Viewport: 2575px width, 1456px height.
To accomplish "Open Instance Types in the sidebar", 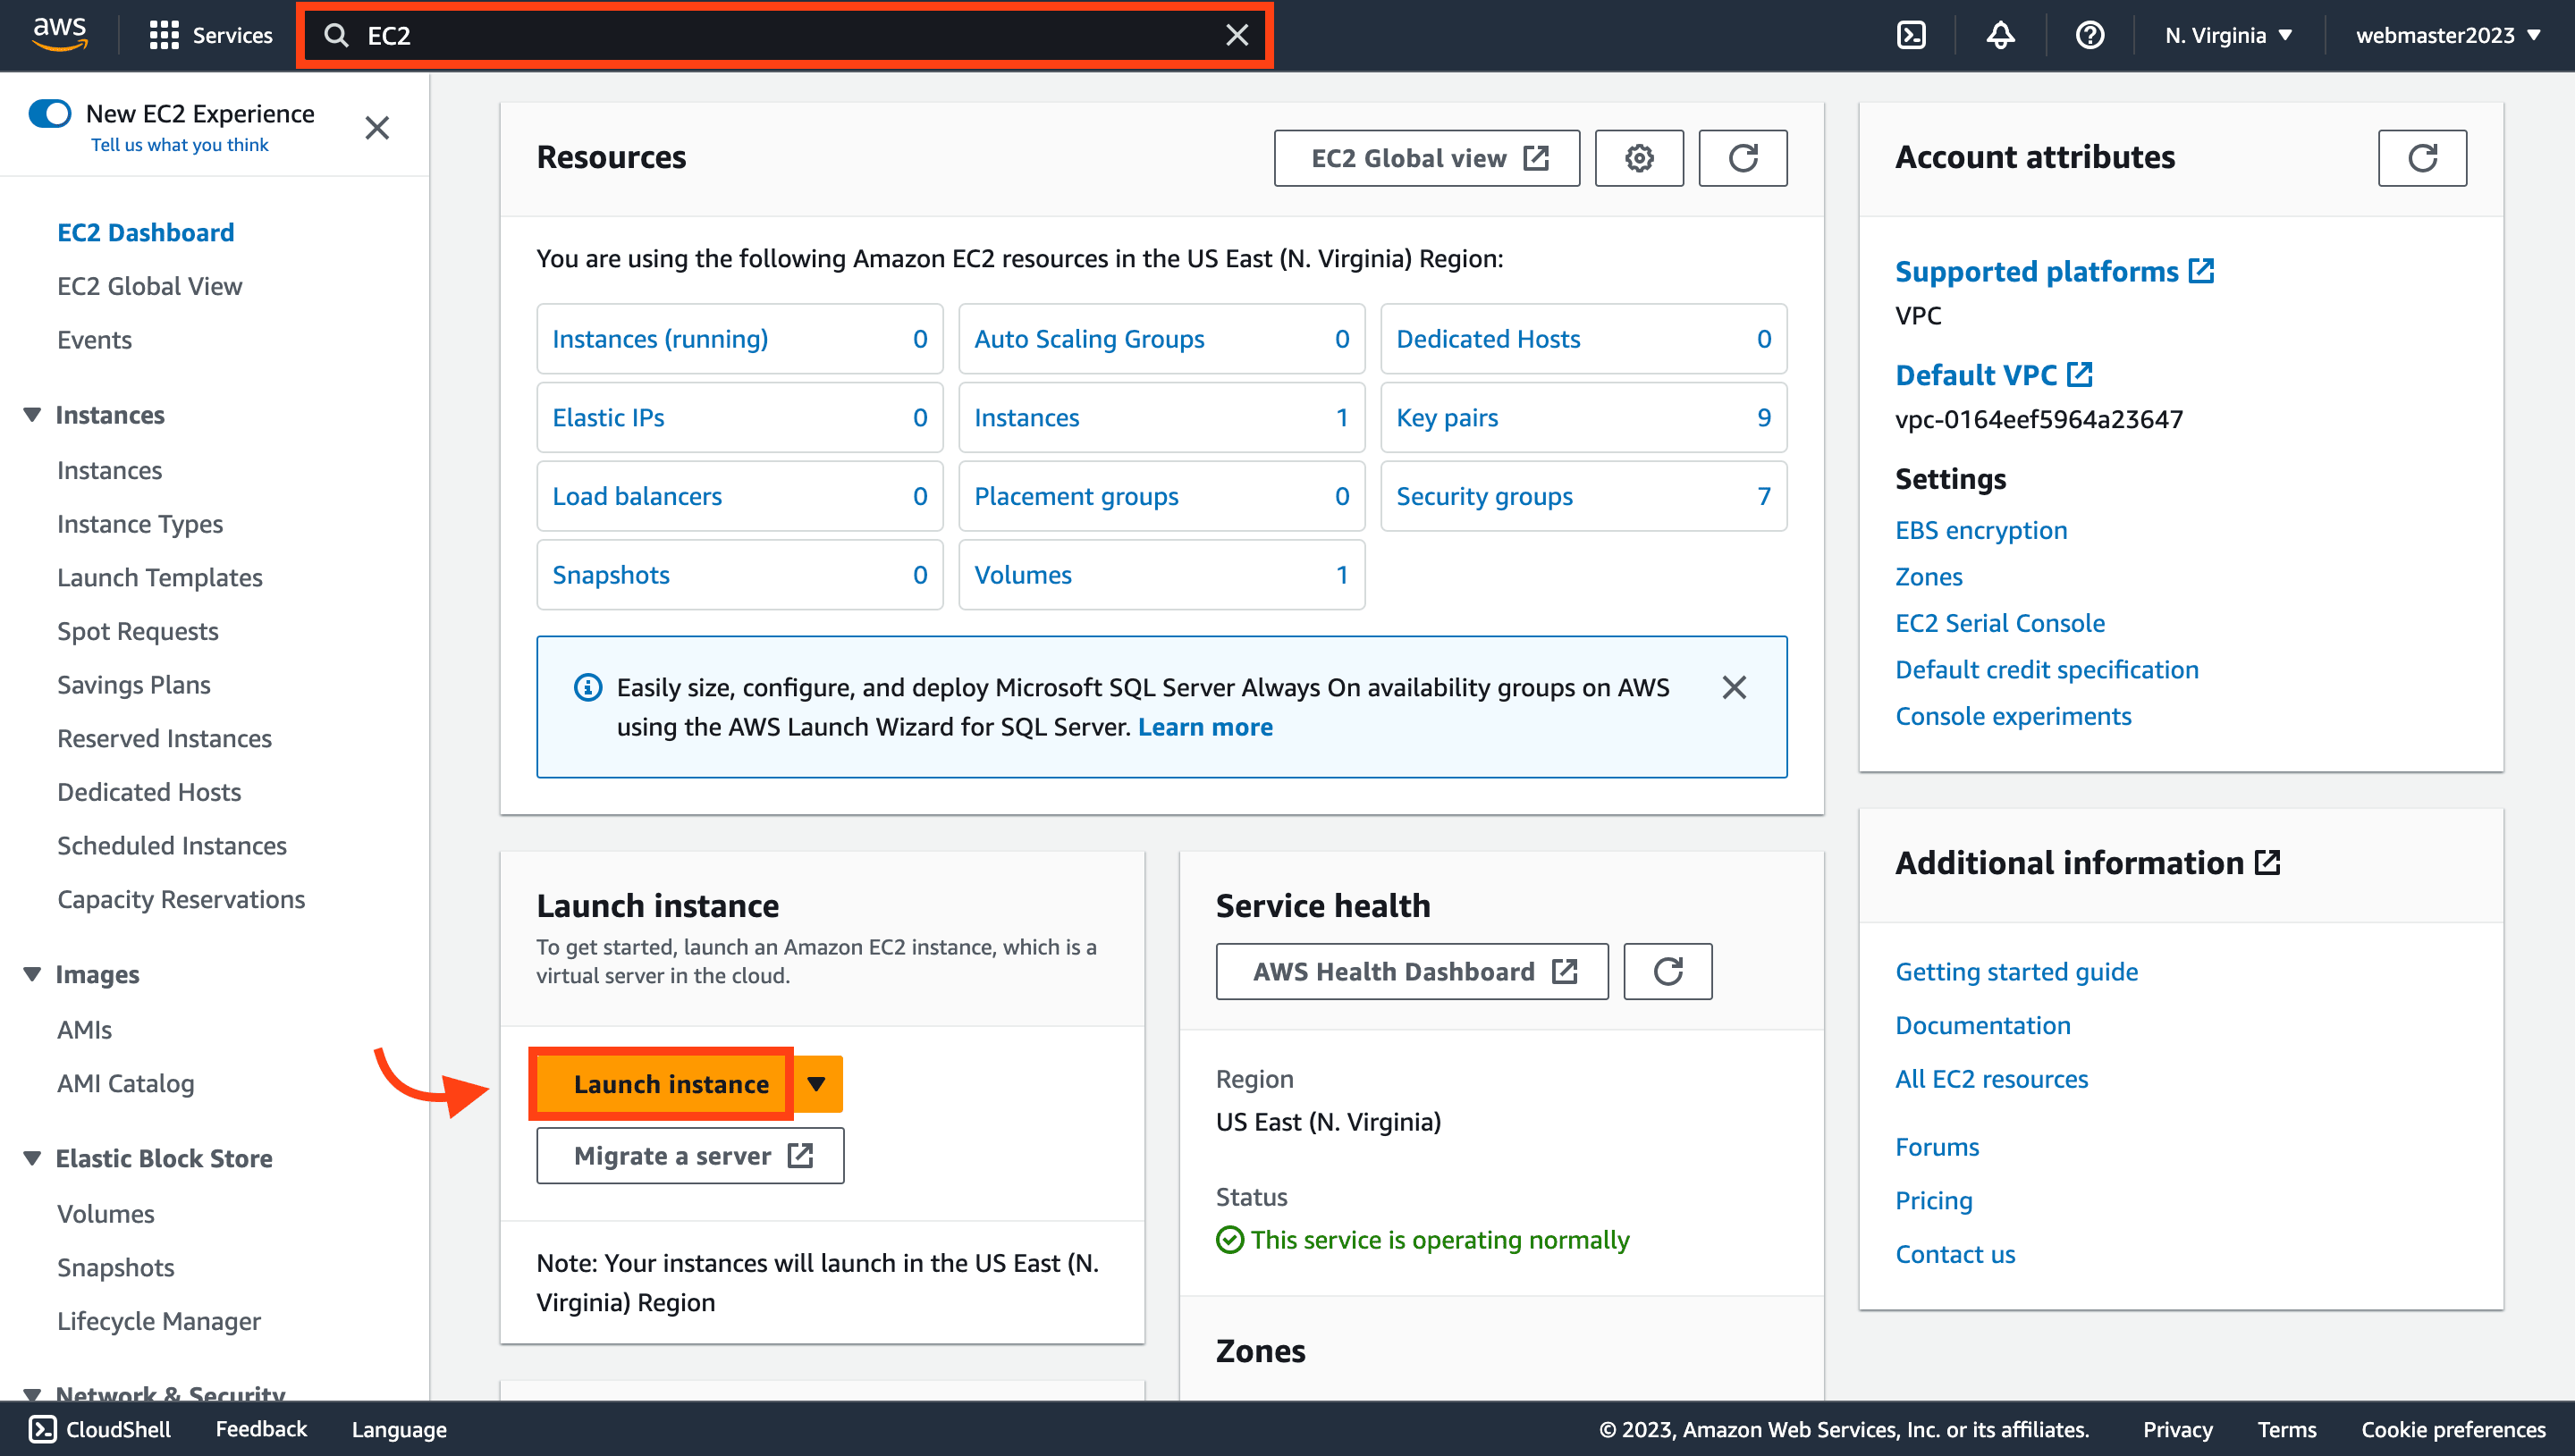I will pos(140,524).
